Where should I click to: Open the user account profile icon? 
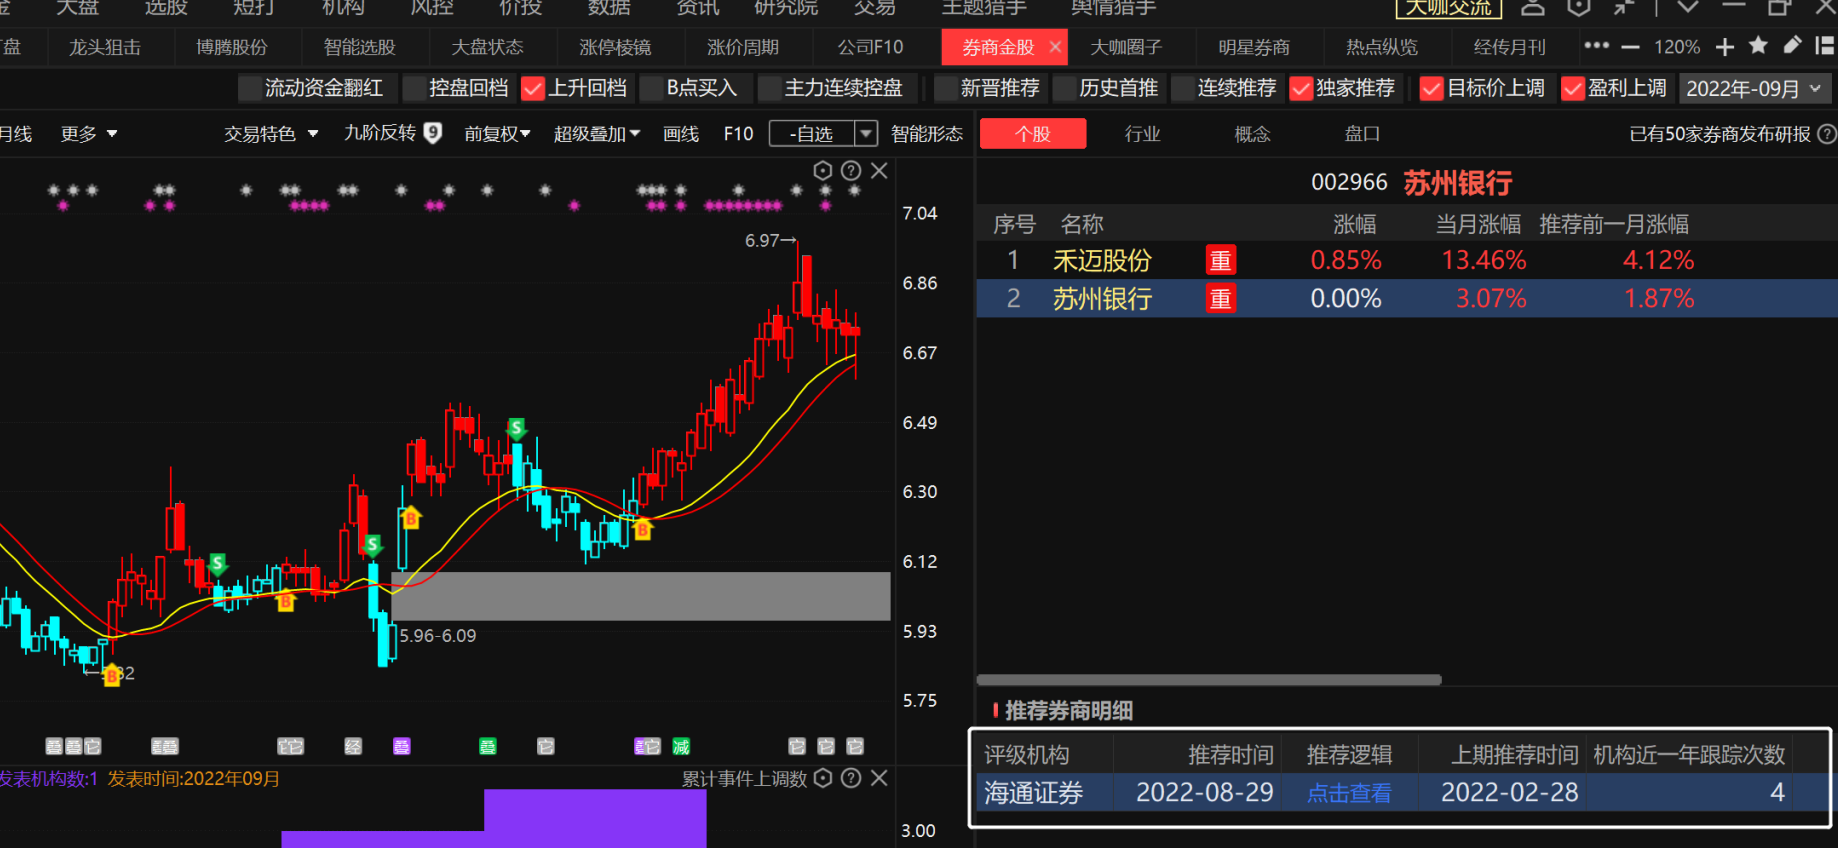point(1533,7)
